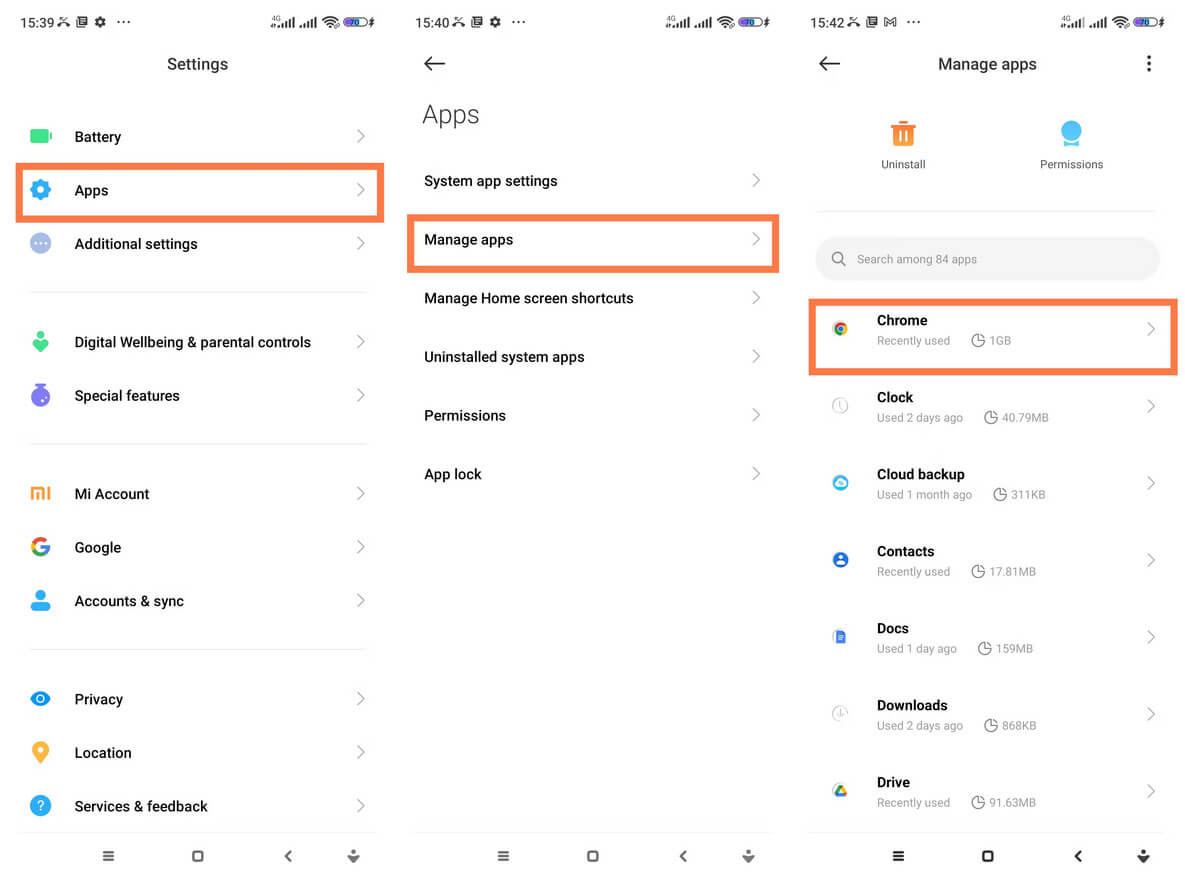Tap the recents menu button on Settings screen

[109, 857]
